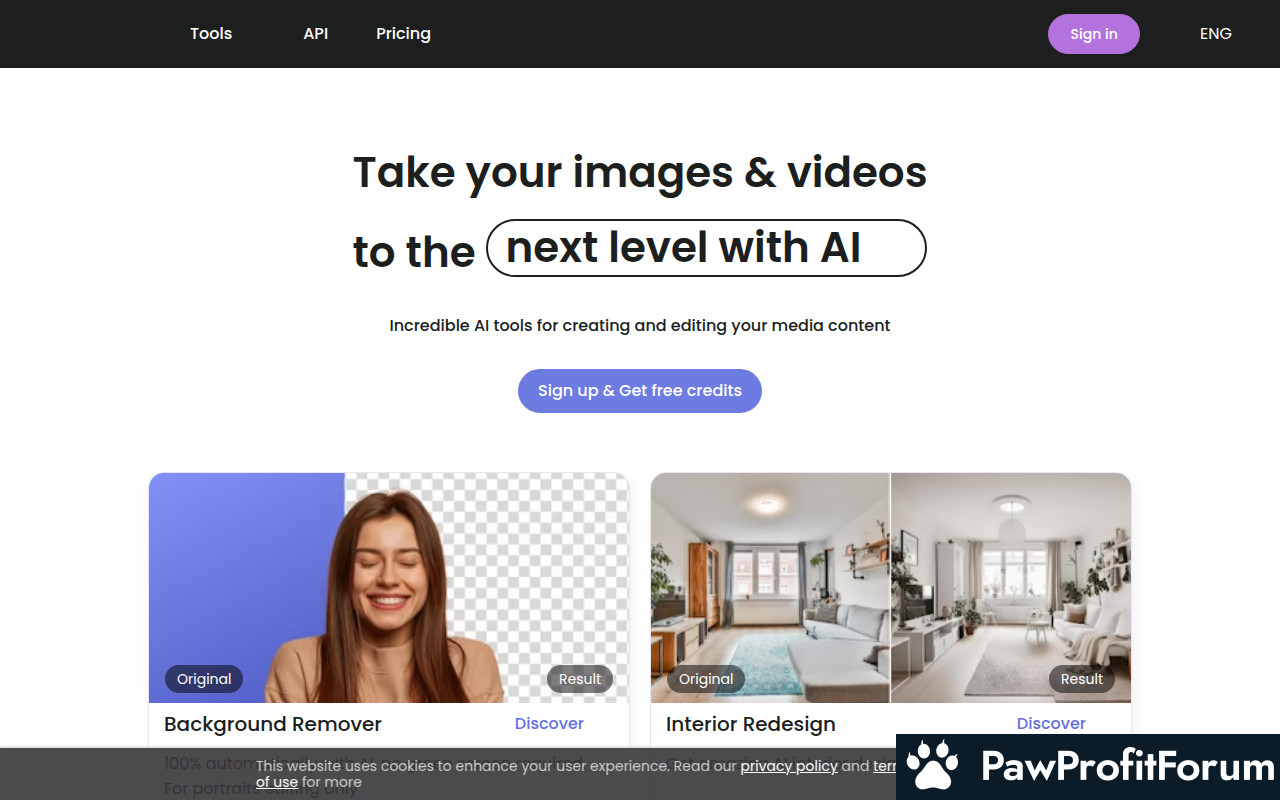Open the Background Remover preview image
Image resolution: width=1280 pixels, height=800 pixels.
[x=389, y=588]
